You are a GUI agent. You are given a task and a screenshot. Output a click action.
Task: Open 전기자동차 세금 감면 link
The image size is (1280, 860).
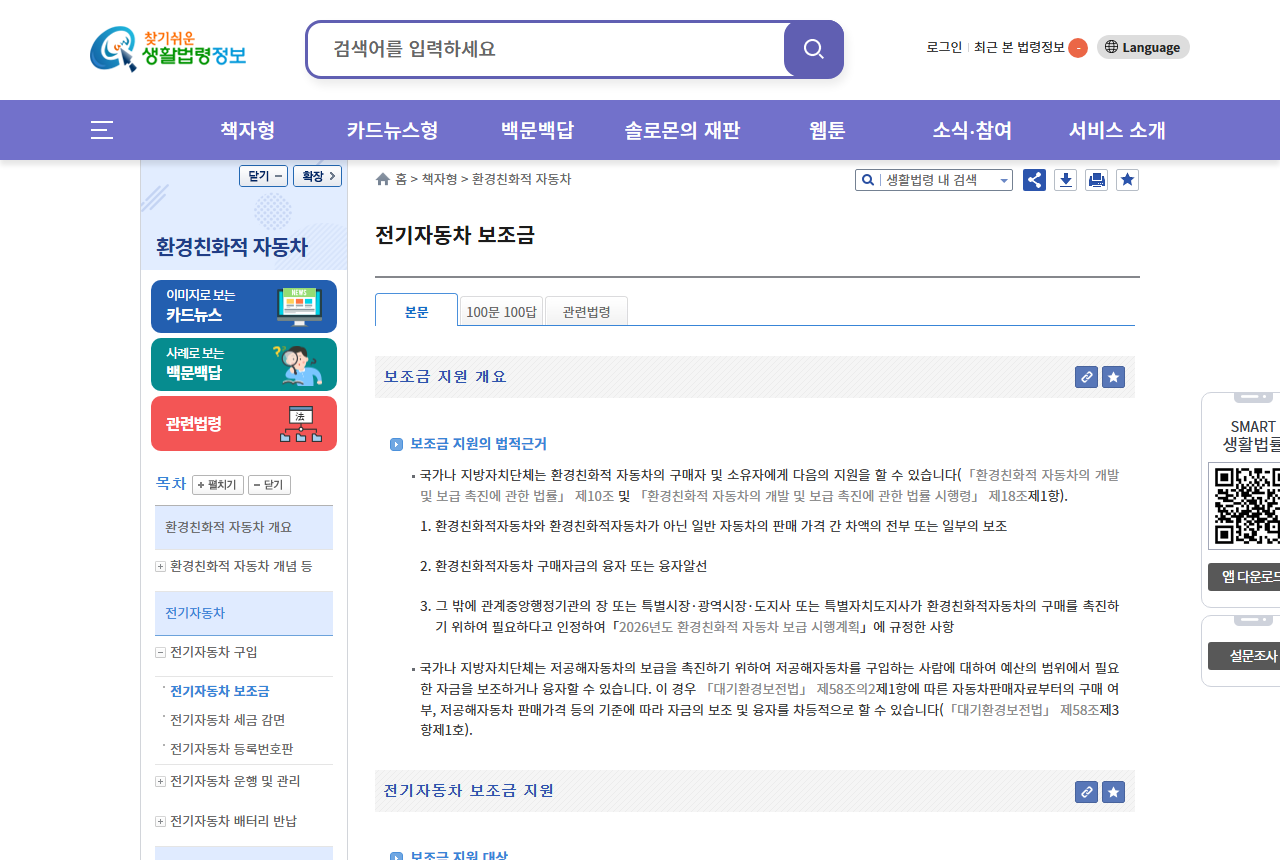pyautogui.click(x=228, y=720)
